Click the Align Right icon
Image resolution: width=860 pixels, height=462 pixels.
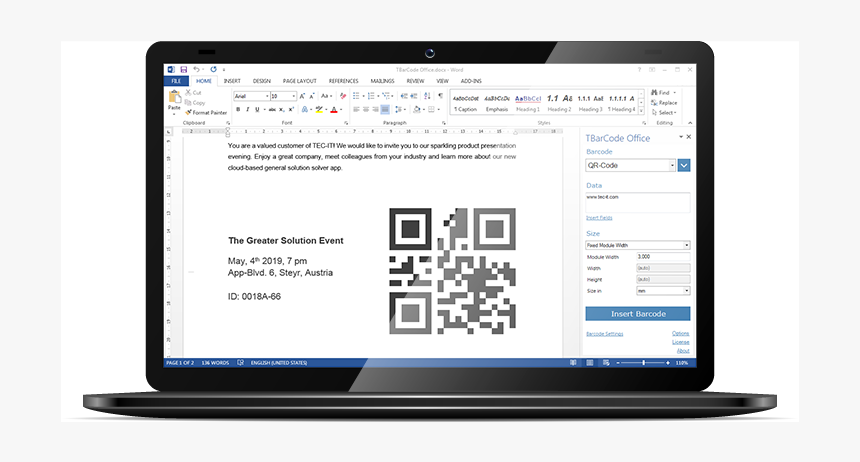375,110
